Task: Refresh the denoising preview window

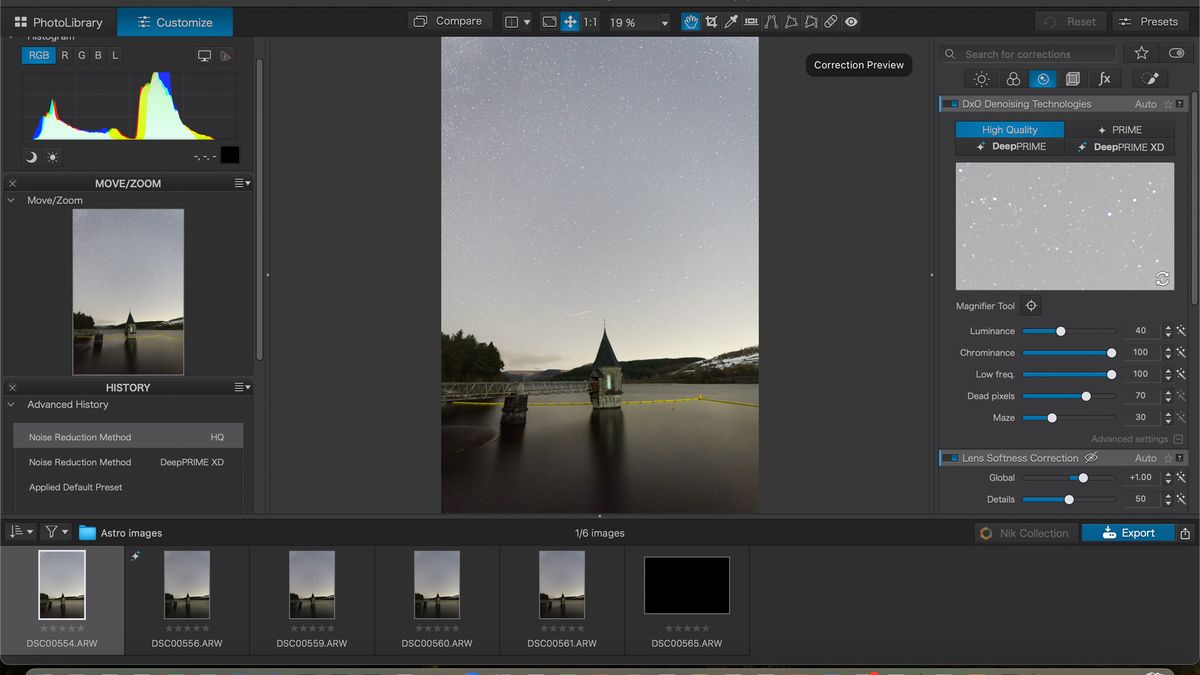Action: 1162,279
